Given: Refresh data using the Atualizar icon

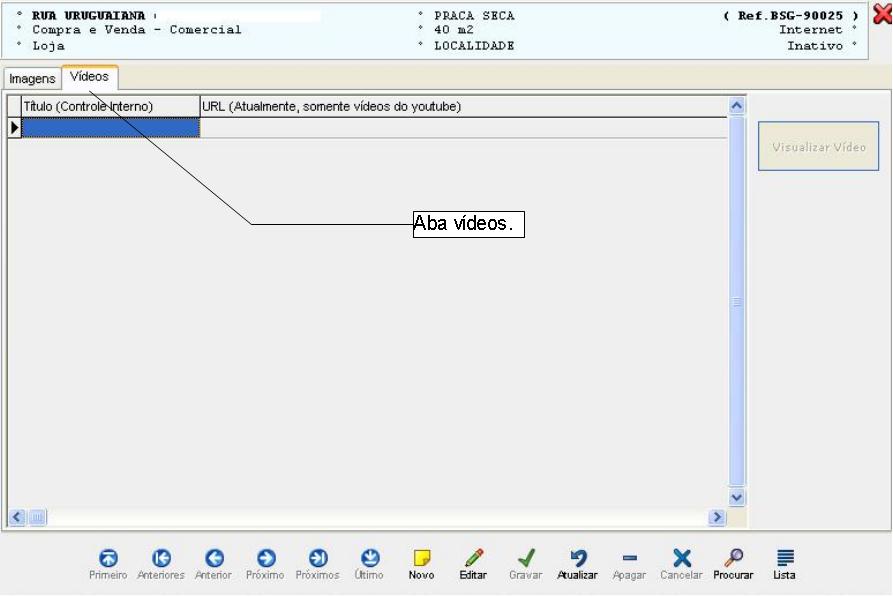Looking at the screenshot, I should point(577,558).
